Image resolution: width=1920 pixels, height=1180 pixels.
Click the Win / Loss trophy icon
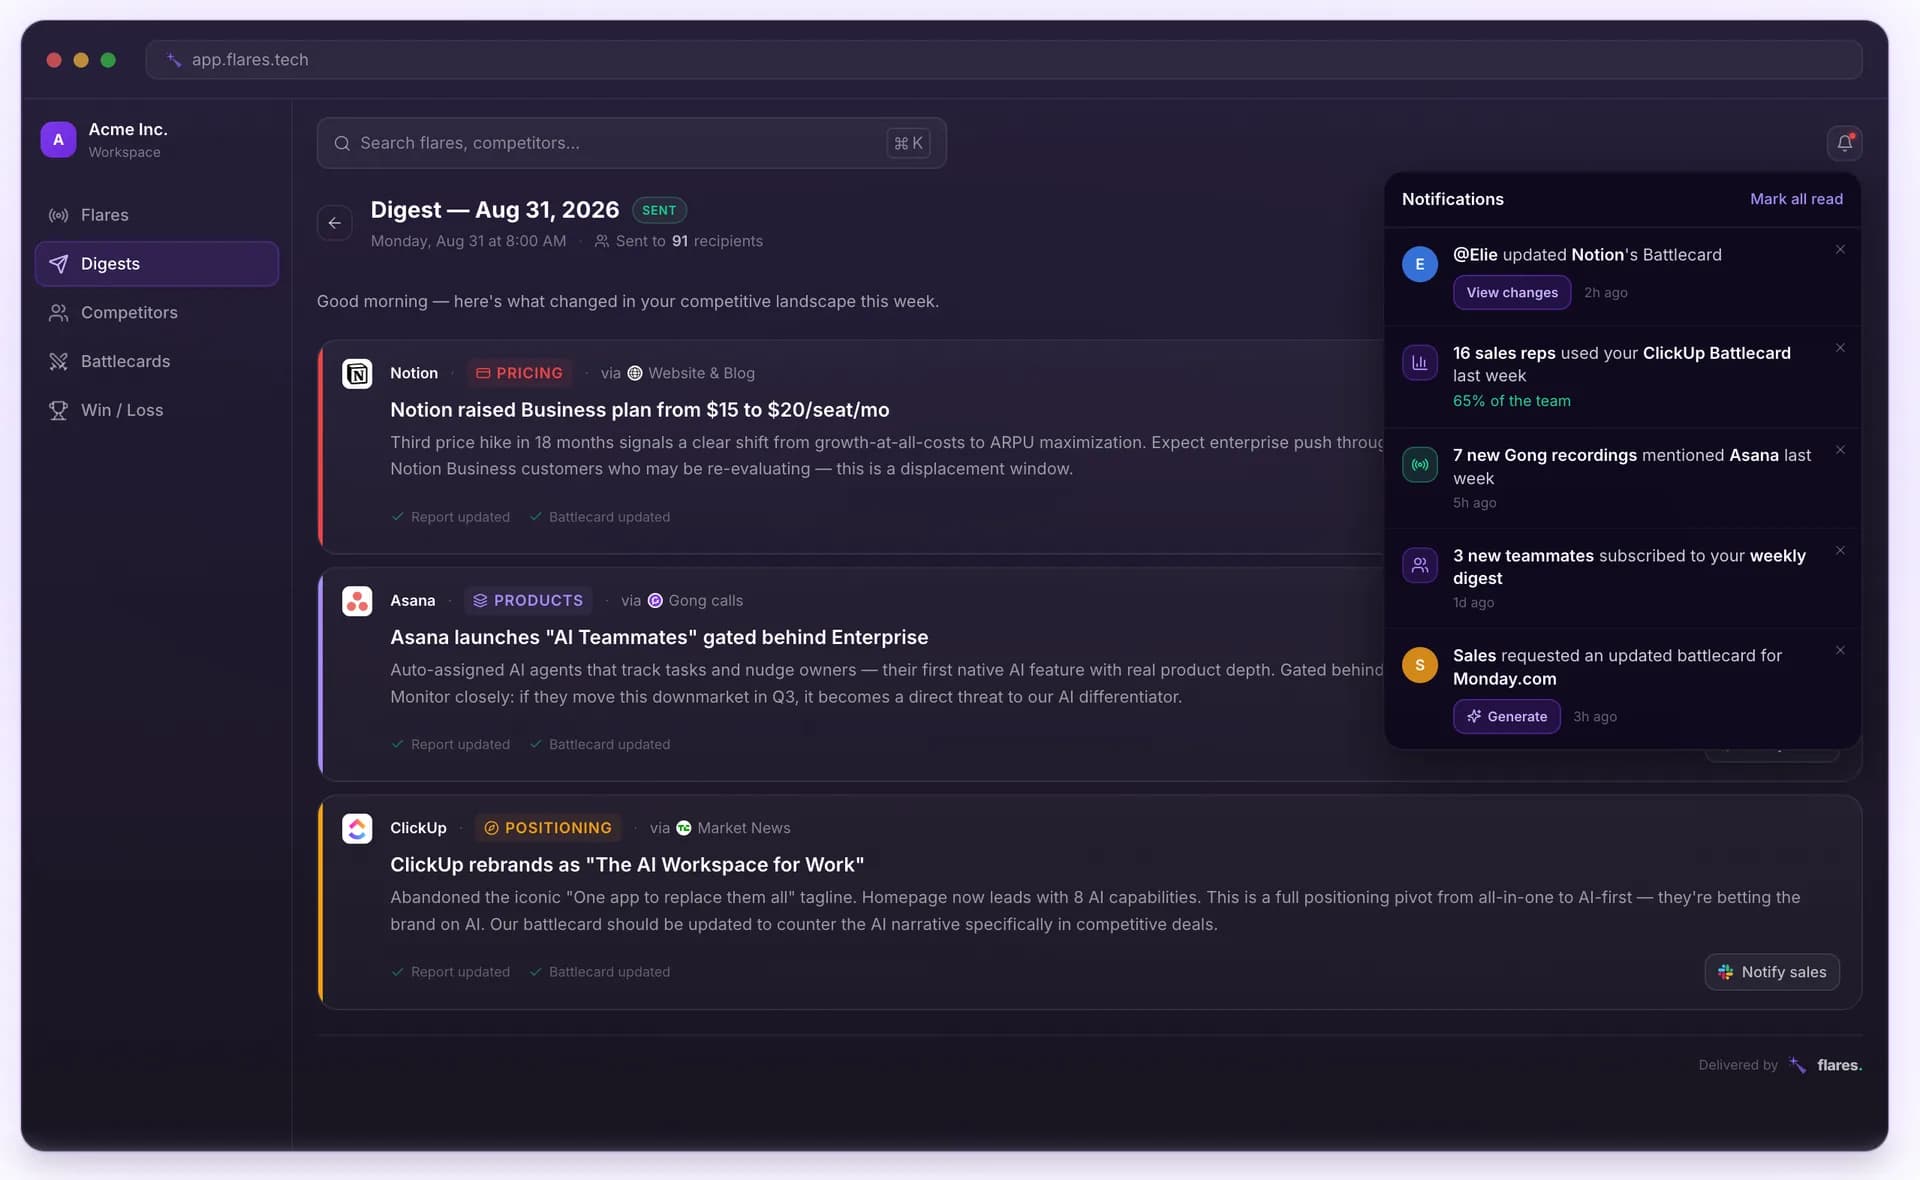point(59,410)
